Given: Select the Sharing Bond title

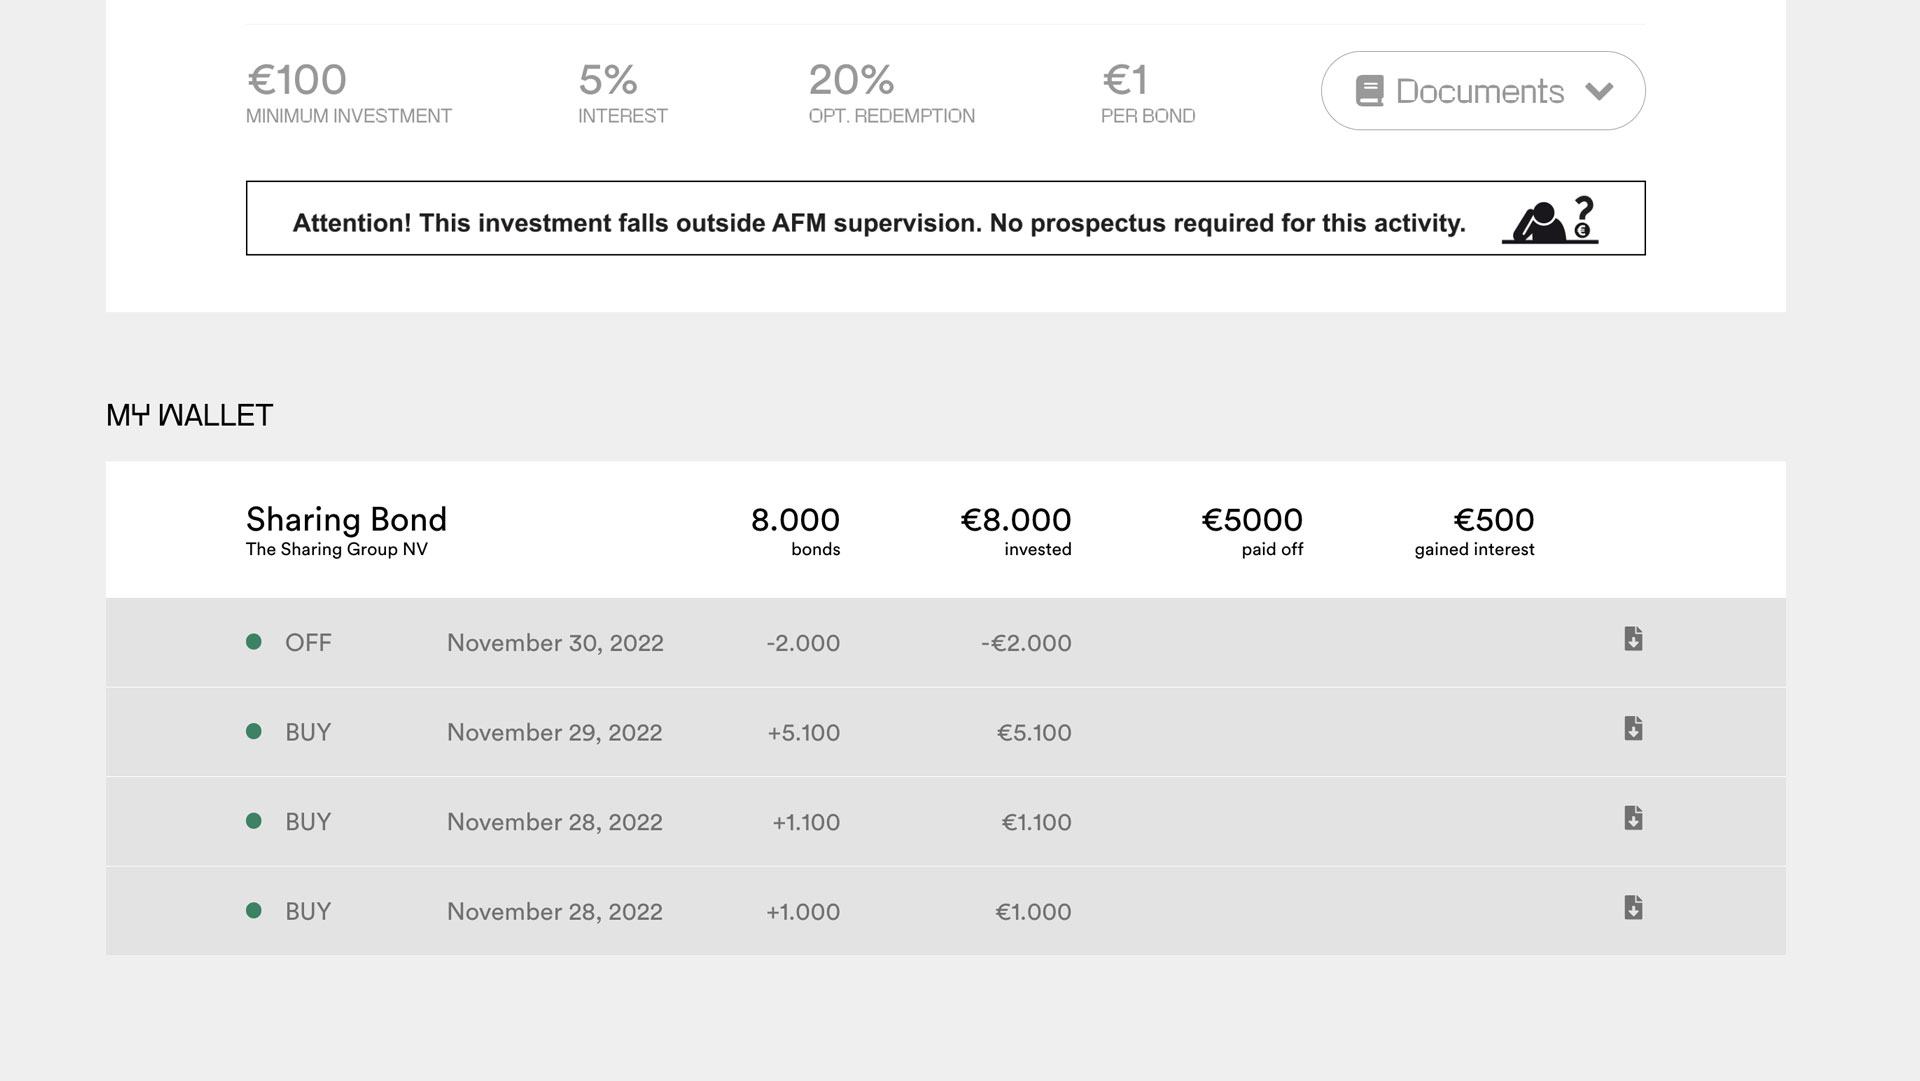Looking at the screenshot, I should [346, 520].
